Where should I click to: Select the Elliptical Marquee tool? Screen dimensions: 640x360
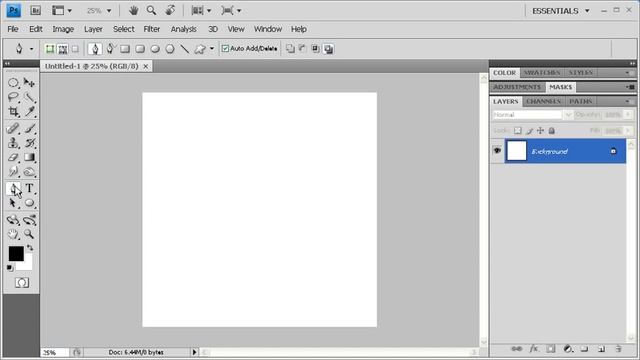[x=13, y=82]
